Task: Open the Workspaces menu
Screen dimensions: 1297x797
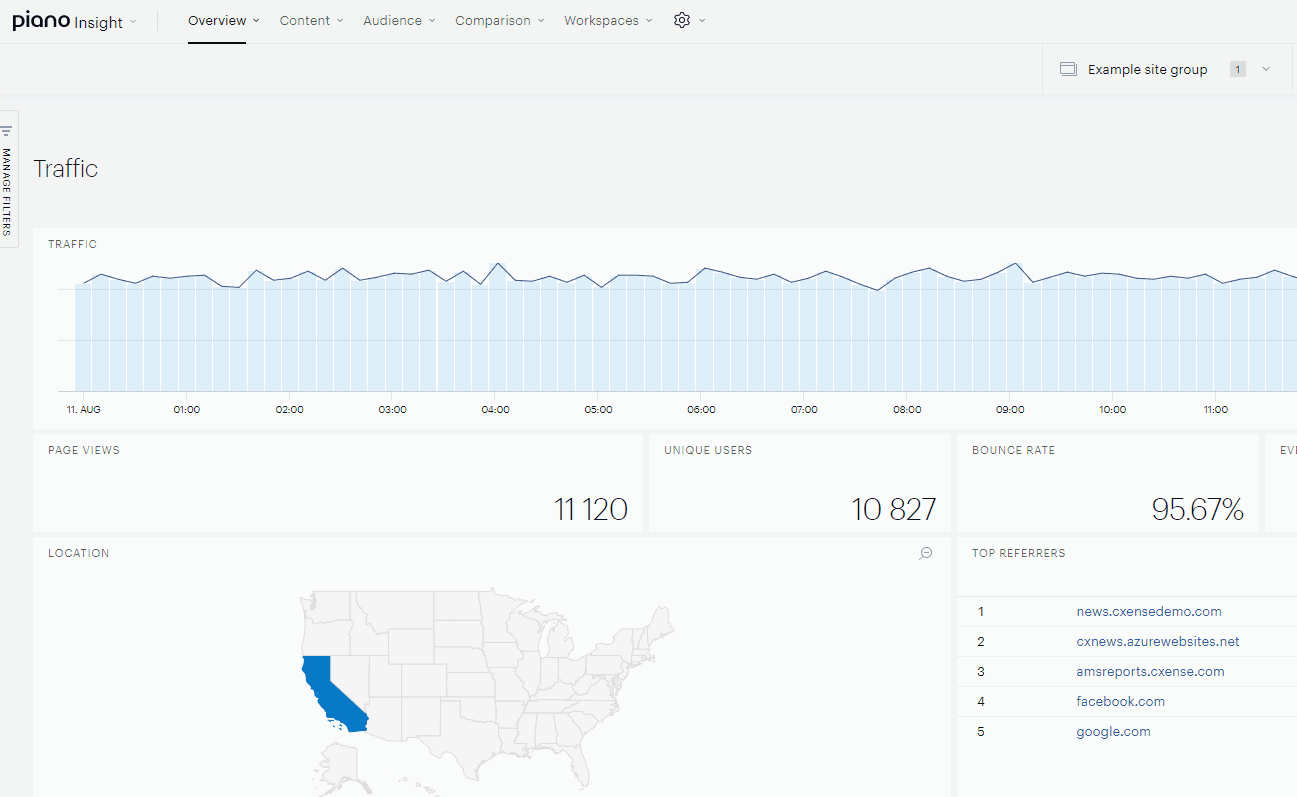Action: pos(608,20)
